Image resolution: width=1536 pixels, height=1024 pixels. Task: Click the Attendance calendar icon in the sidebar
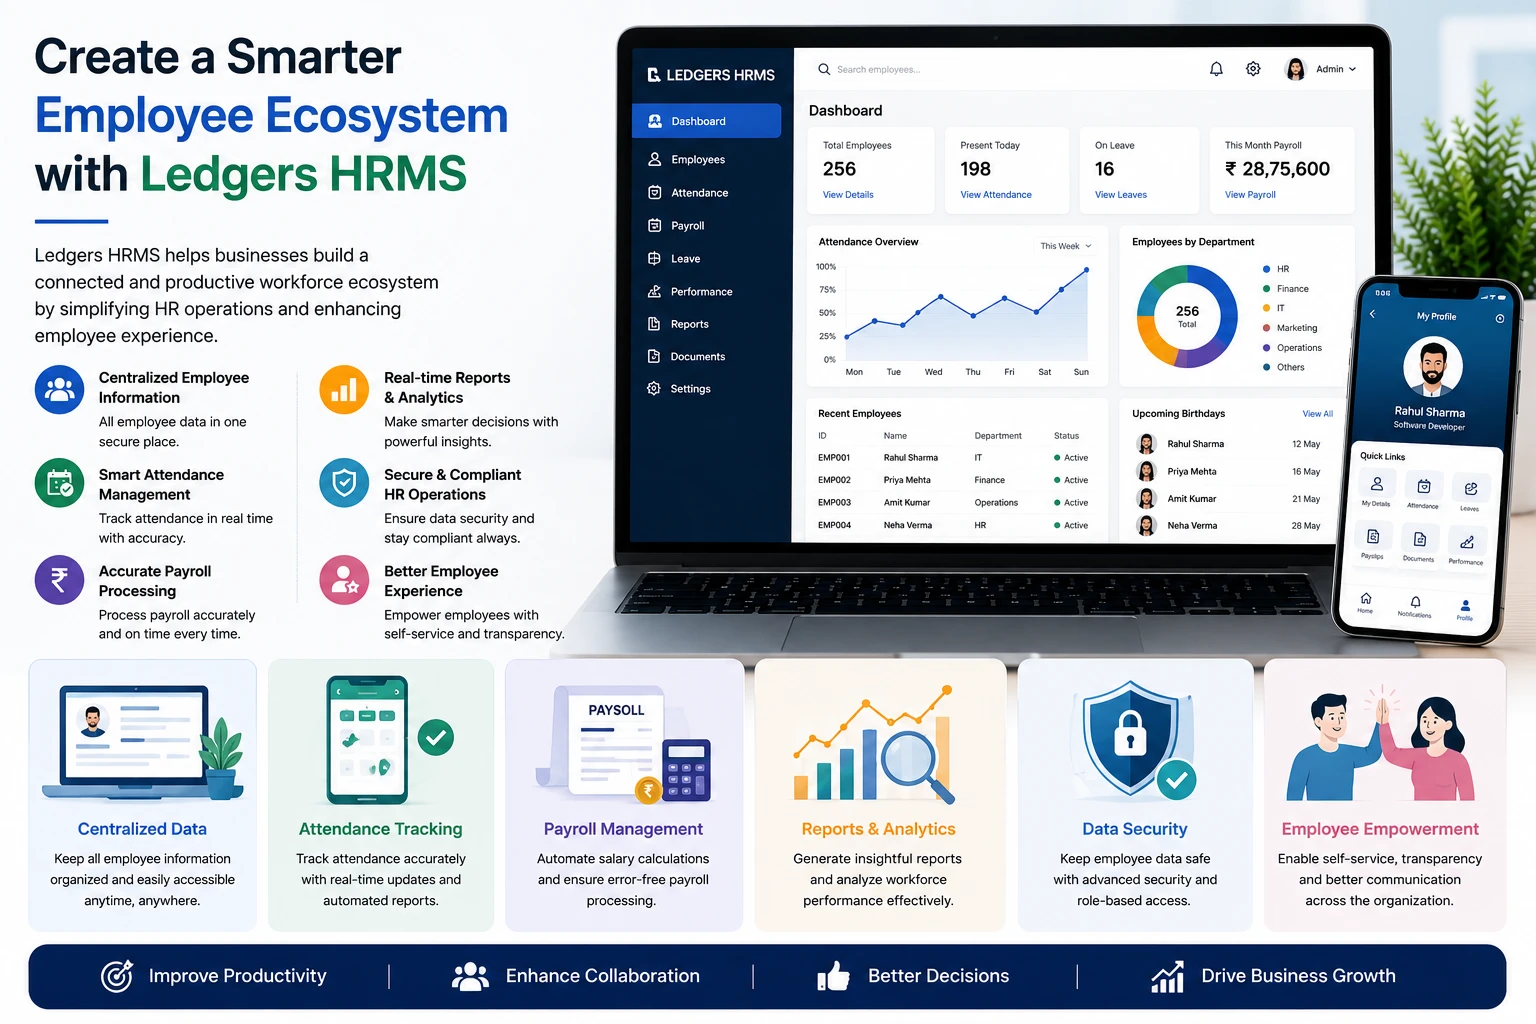point(655,192)
